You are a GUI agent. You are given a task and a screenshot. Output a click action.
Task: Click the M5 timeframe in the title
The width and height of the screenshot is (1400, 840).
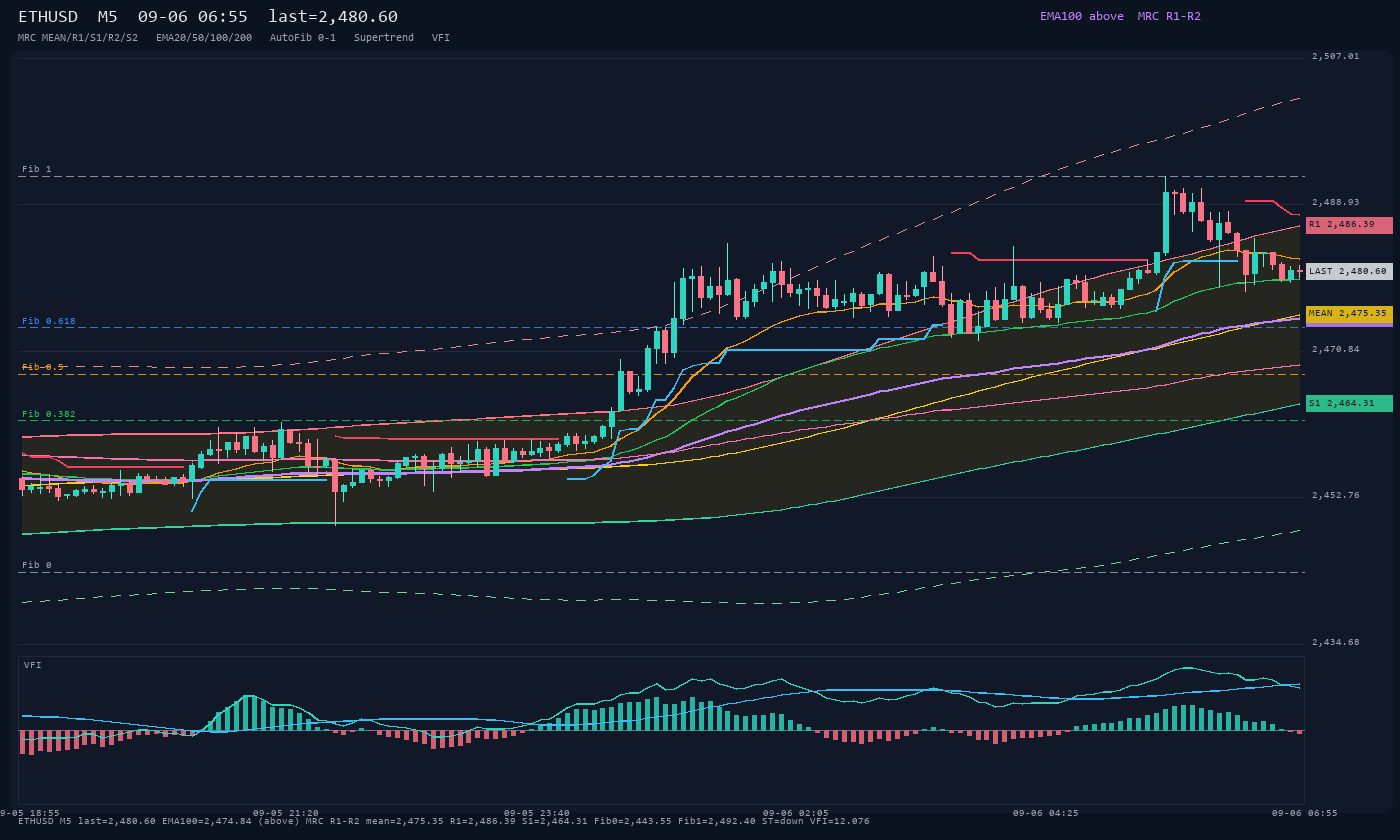point(108,16)
